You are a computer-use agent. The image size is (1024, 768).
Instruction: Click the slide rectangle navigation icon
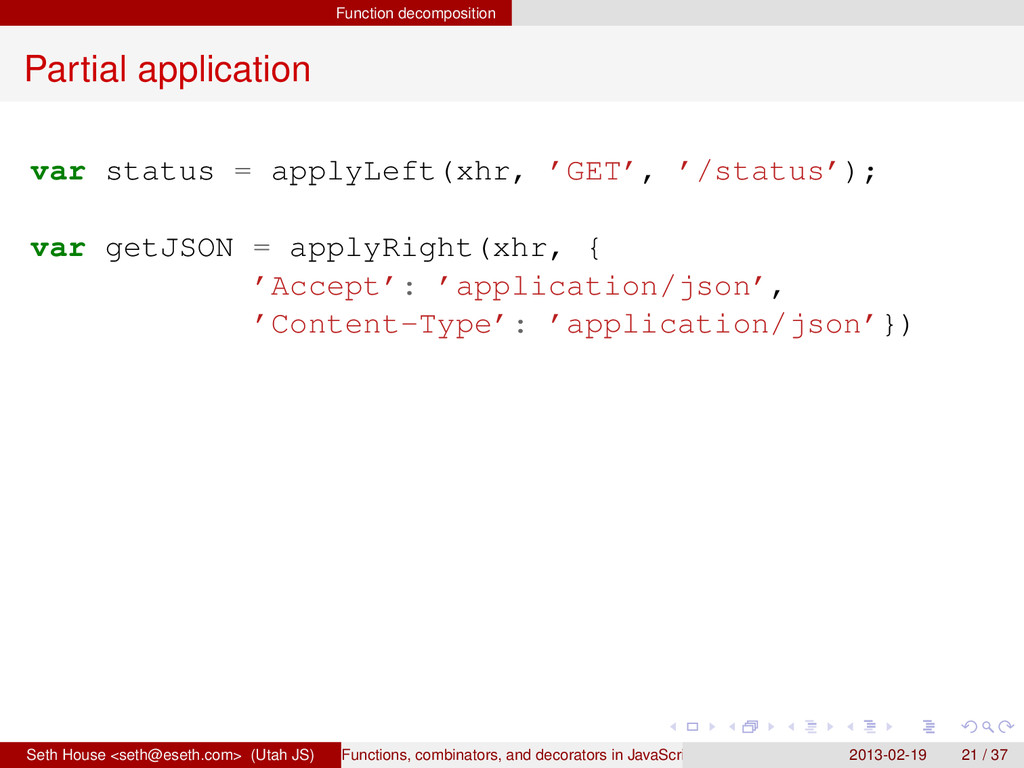[x=692, y=726]
